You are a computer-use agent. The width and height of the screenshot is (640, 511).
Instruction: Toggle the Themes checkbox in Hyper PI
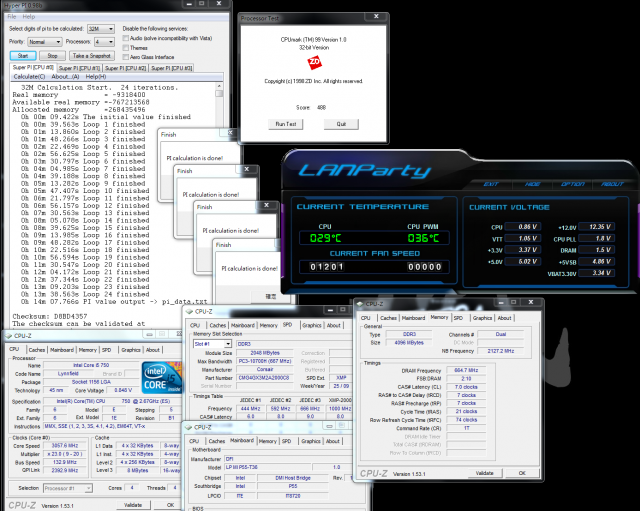click(x=126, y=48)
